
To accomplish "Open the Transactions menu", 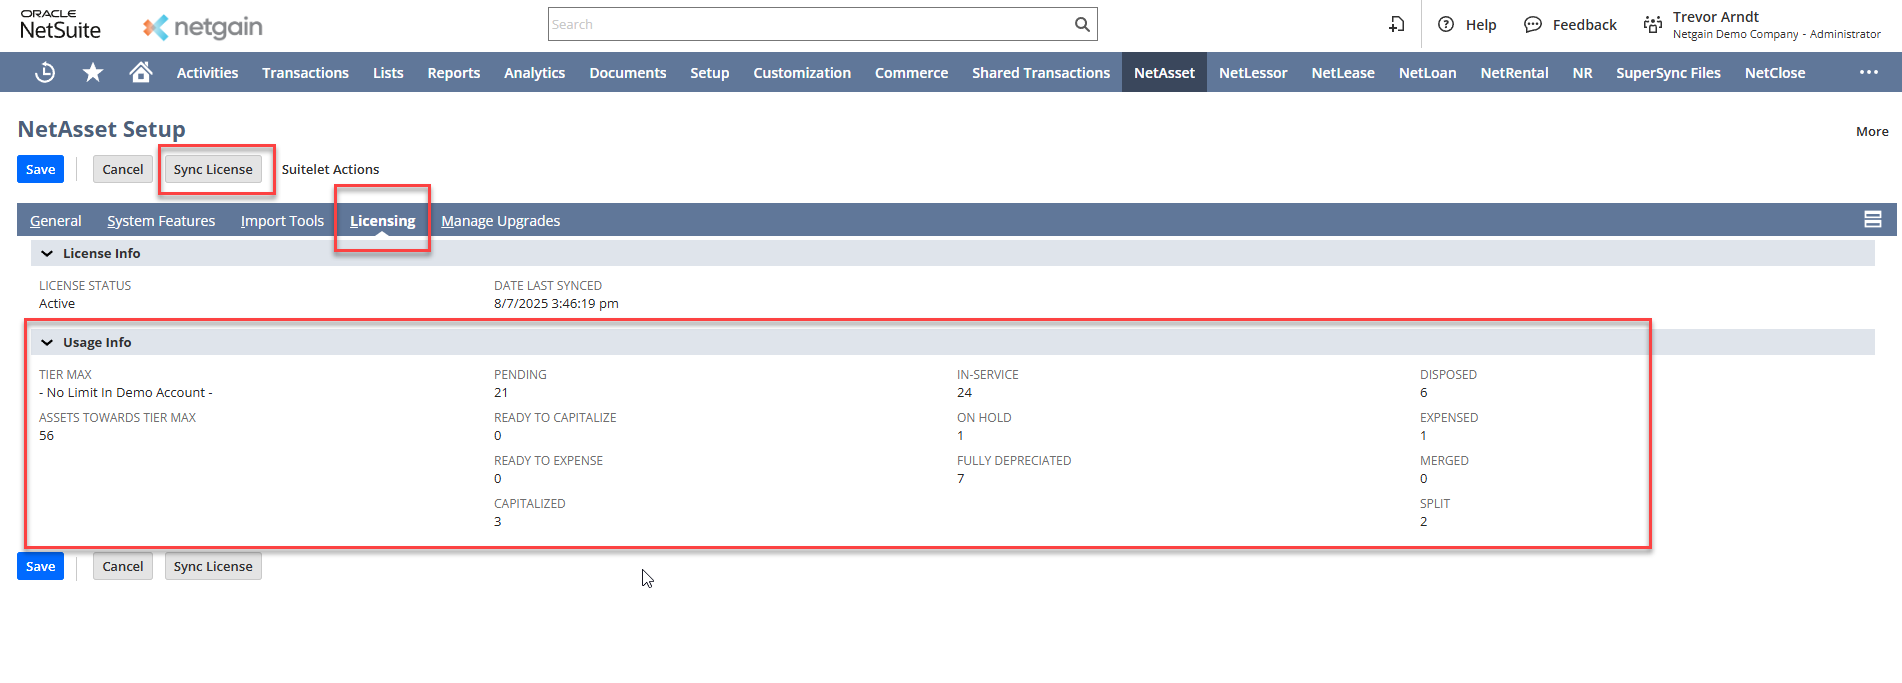I will pyautogui.click(x=305, y=72).
